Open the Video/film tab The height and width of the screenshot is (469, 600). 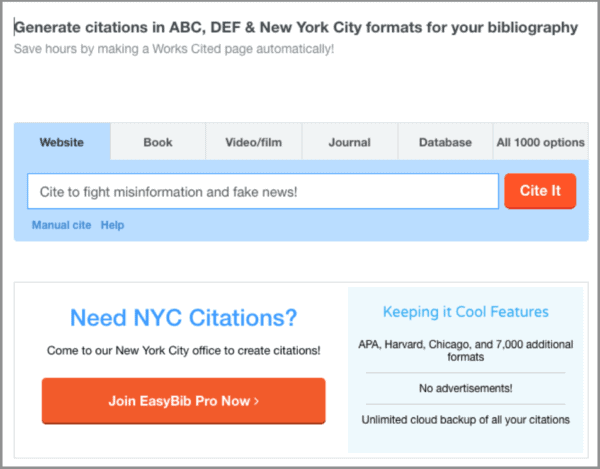coord(253,142)
